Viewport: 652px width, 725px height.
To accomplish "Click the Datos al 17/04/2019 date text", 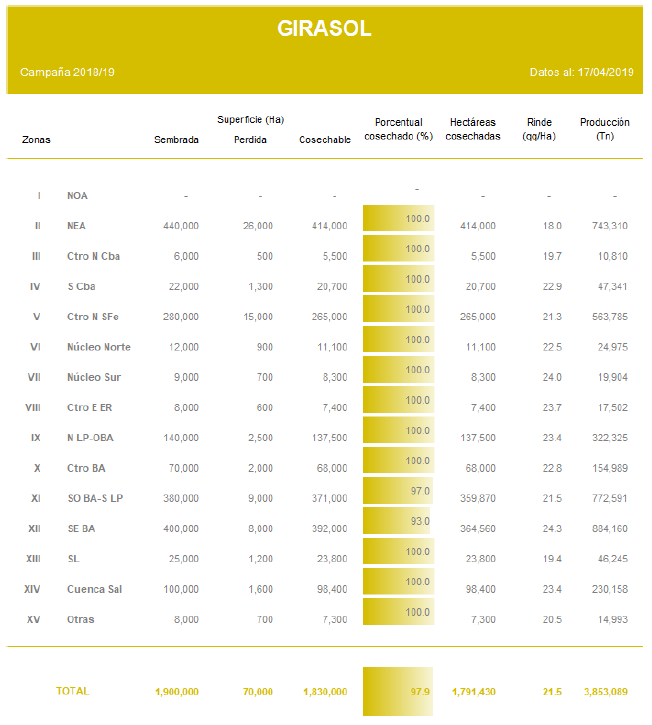I will click(x=581, y=72).
